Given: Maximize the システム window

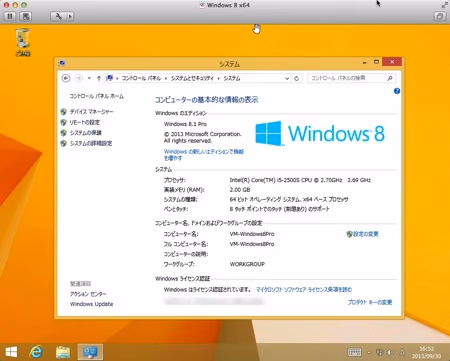Looking at the screenshot, I should pyautogui.click(x=376, y=62).
